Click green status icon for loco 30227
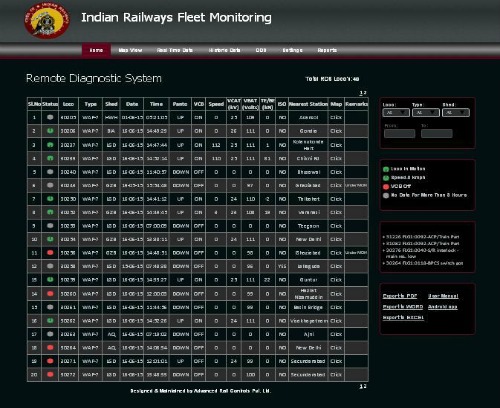500x408 pixels. tap(50, 145)
